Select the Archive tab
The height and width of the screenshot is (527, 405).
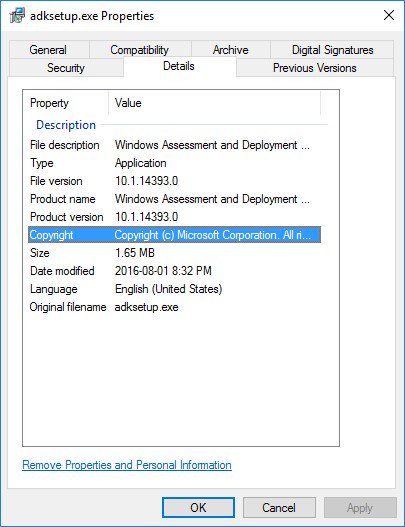pyautogui.click(x=231, y=50)
